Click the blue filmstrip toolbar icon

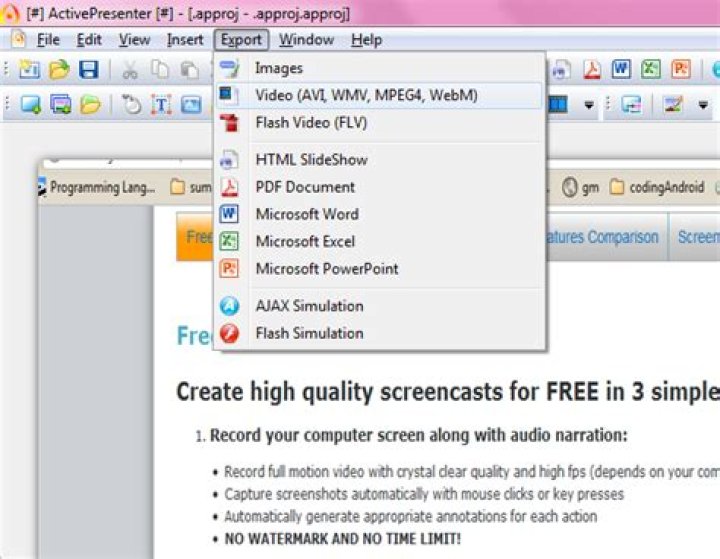coord(557,105)
